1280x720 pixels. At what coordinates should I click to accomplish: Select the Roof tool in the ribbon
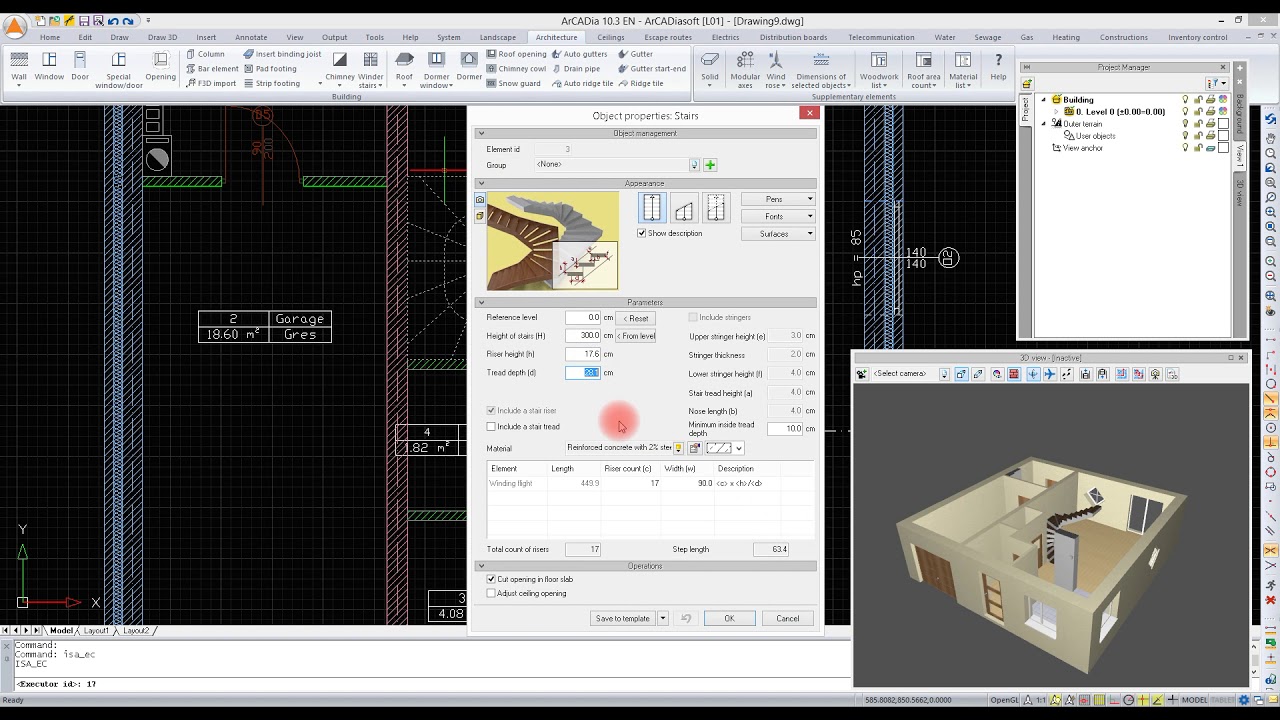point(404,67)
